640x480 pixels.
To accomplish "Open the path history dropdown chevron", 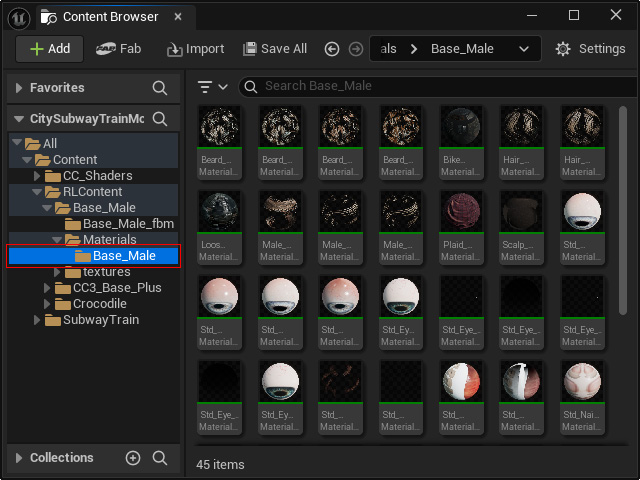I will coord(524,49).
